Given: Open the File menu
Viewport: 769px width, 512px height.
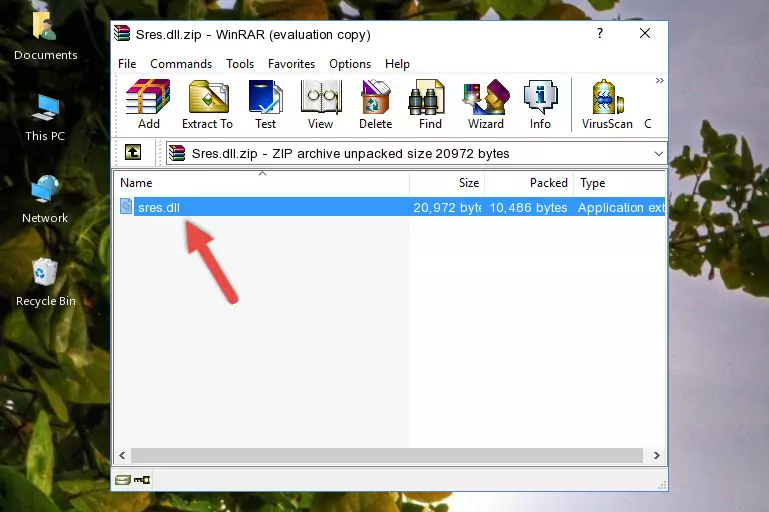Looking at the screenshot, I should pos(127,64).
